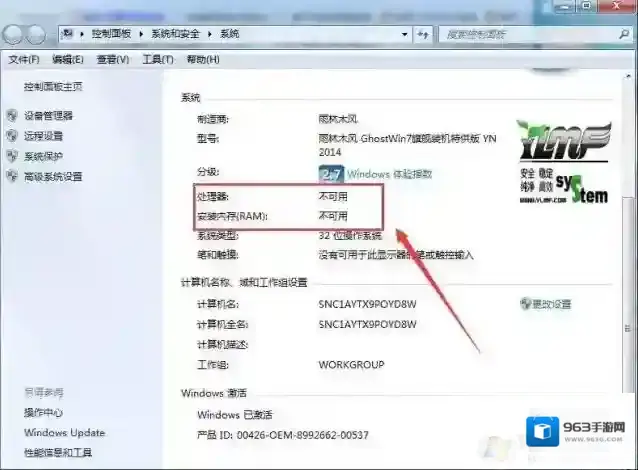Select 系统和安全 in the breadcrumb path

pyautogui.click(x=175, y=34)
